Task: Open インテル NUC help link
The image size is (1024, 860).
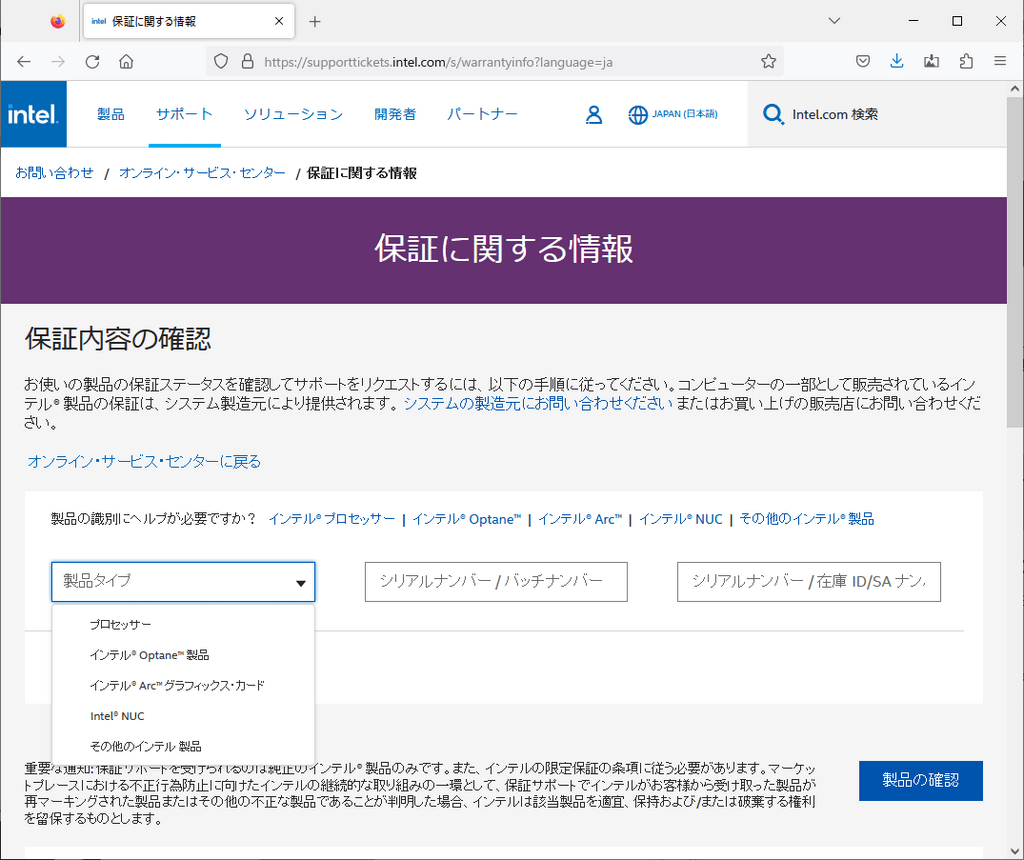Action: click(680, 519)
